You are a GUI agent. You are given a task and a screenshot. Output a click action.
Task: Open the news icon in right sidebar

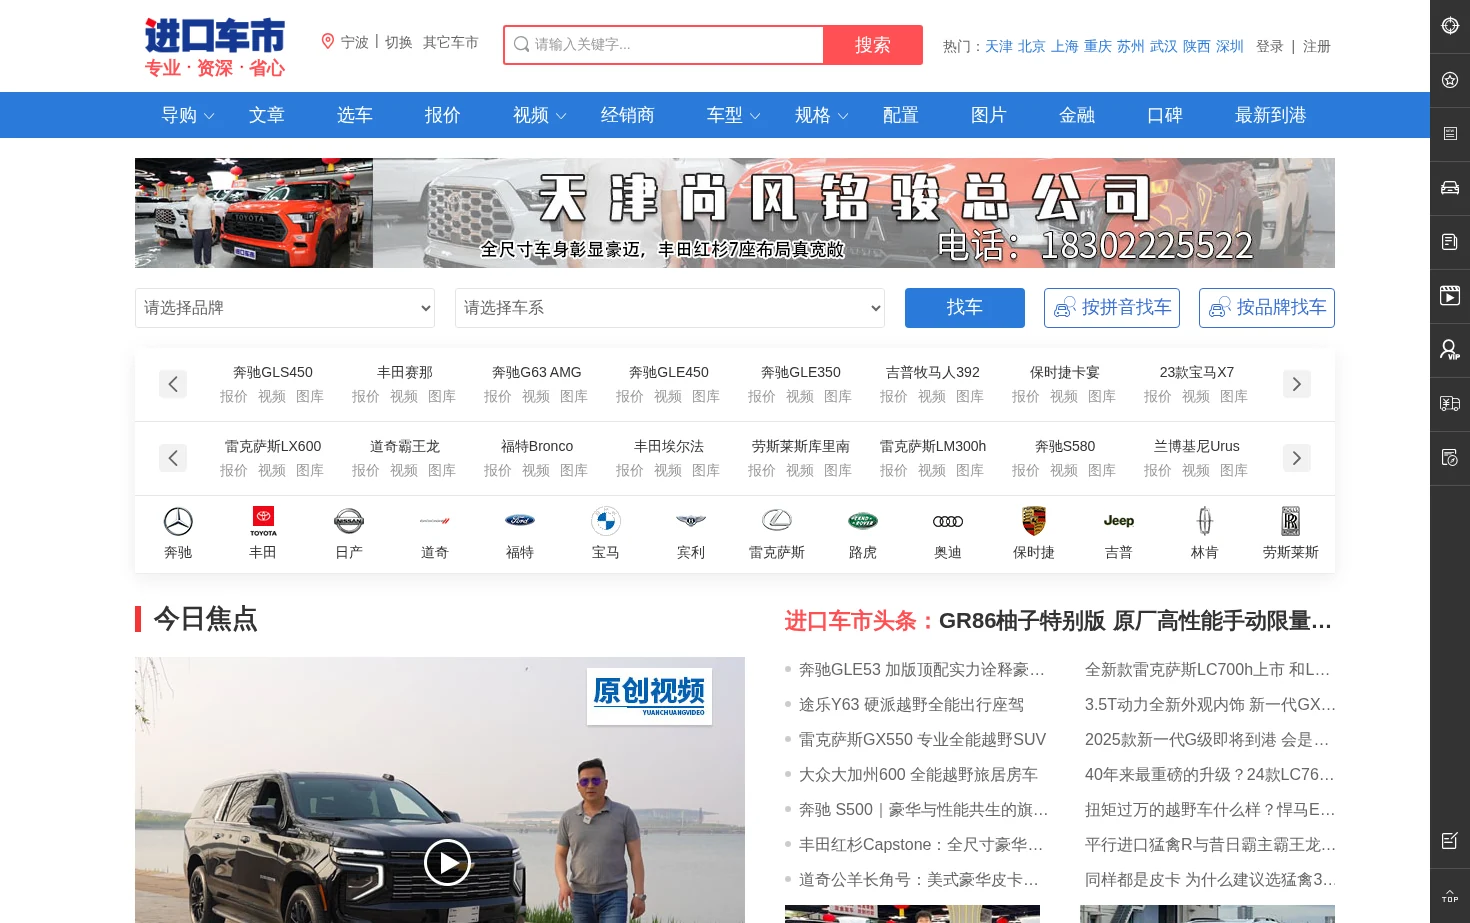1450,134
